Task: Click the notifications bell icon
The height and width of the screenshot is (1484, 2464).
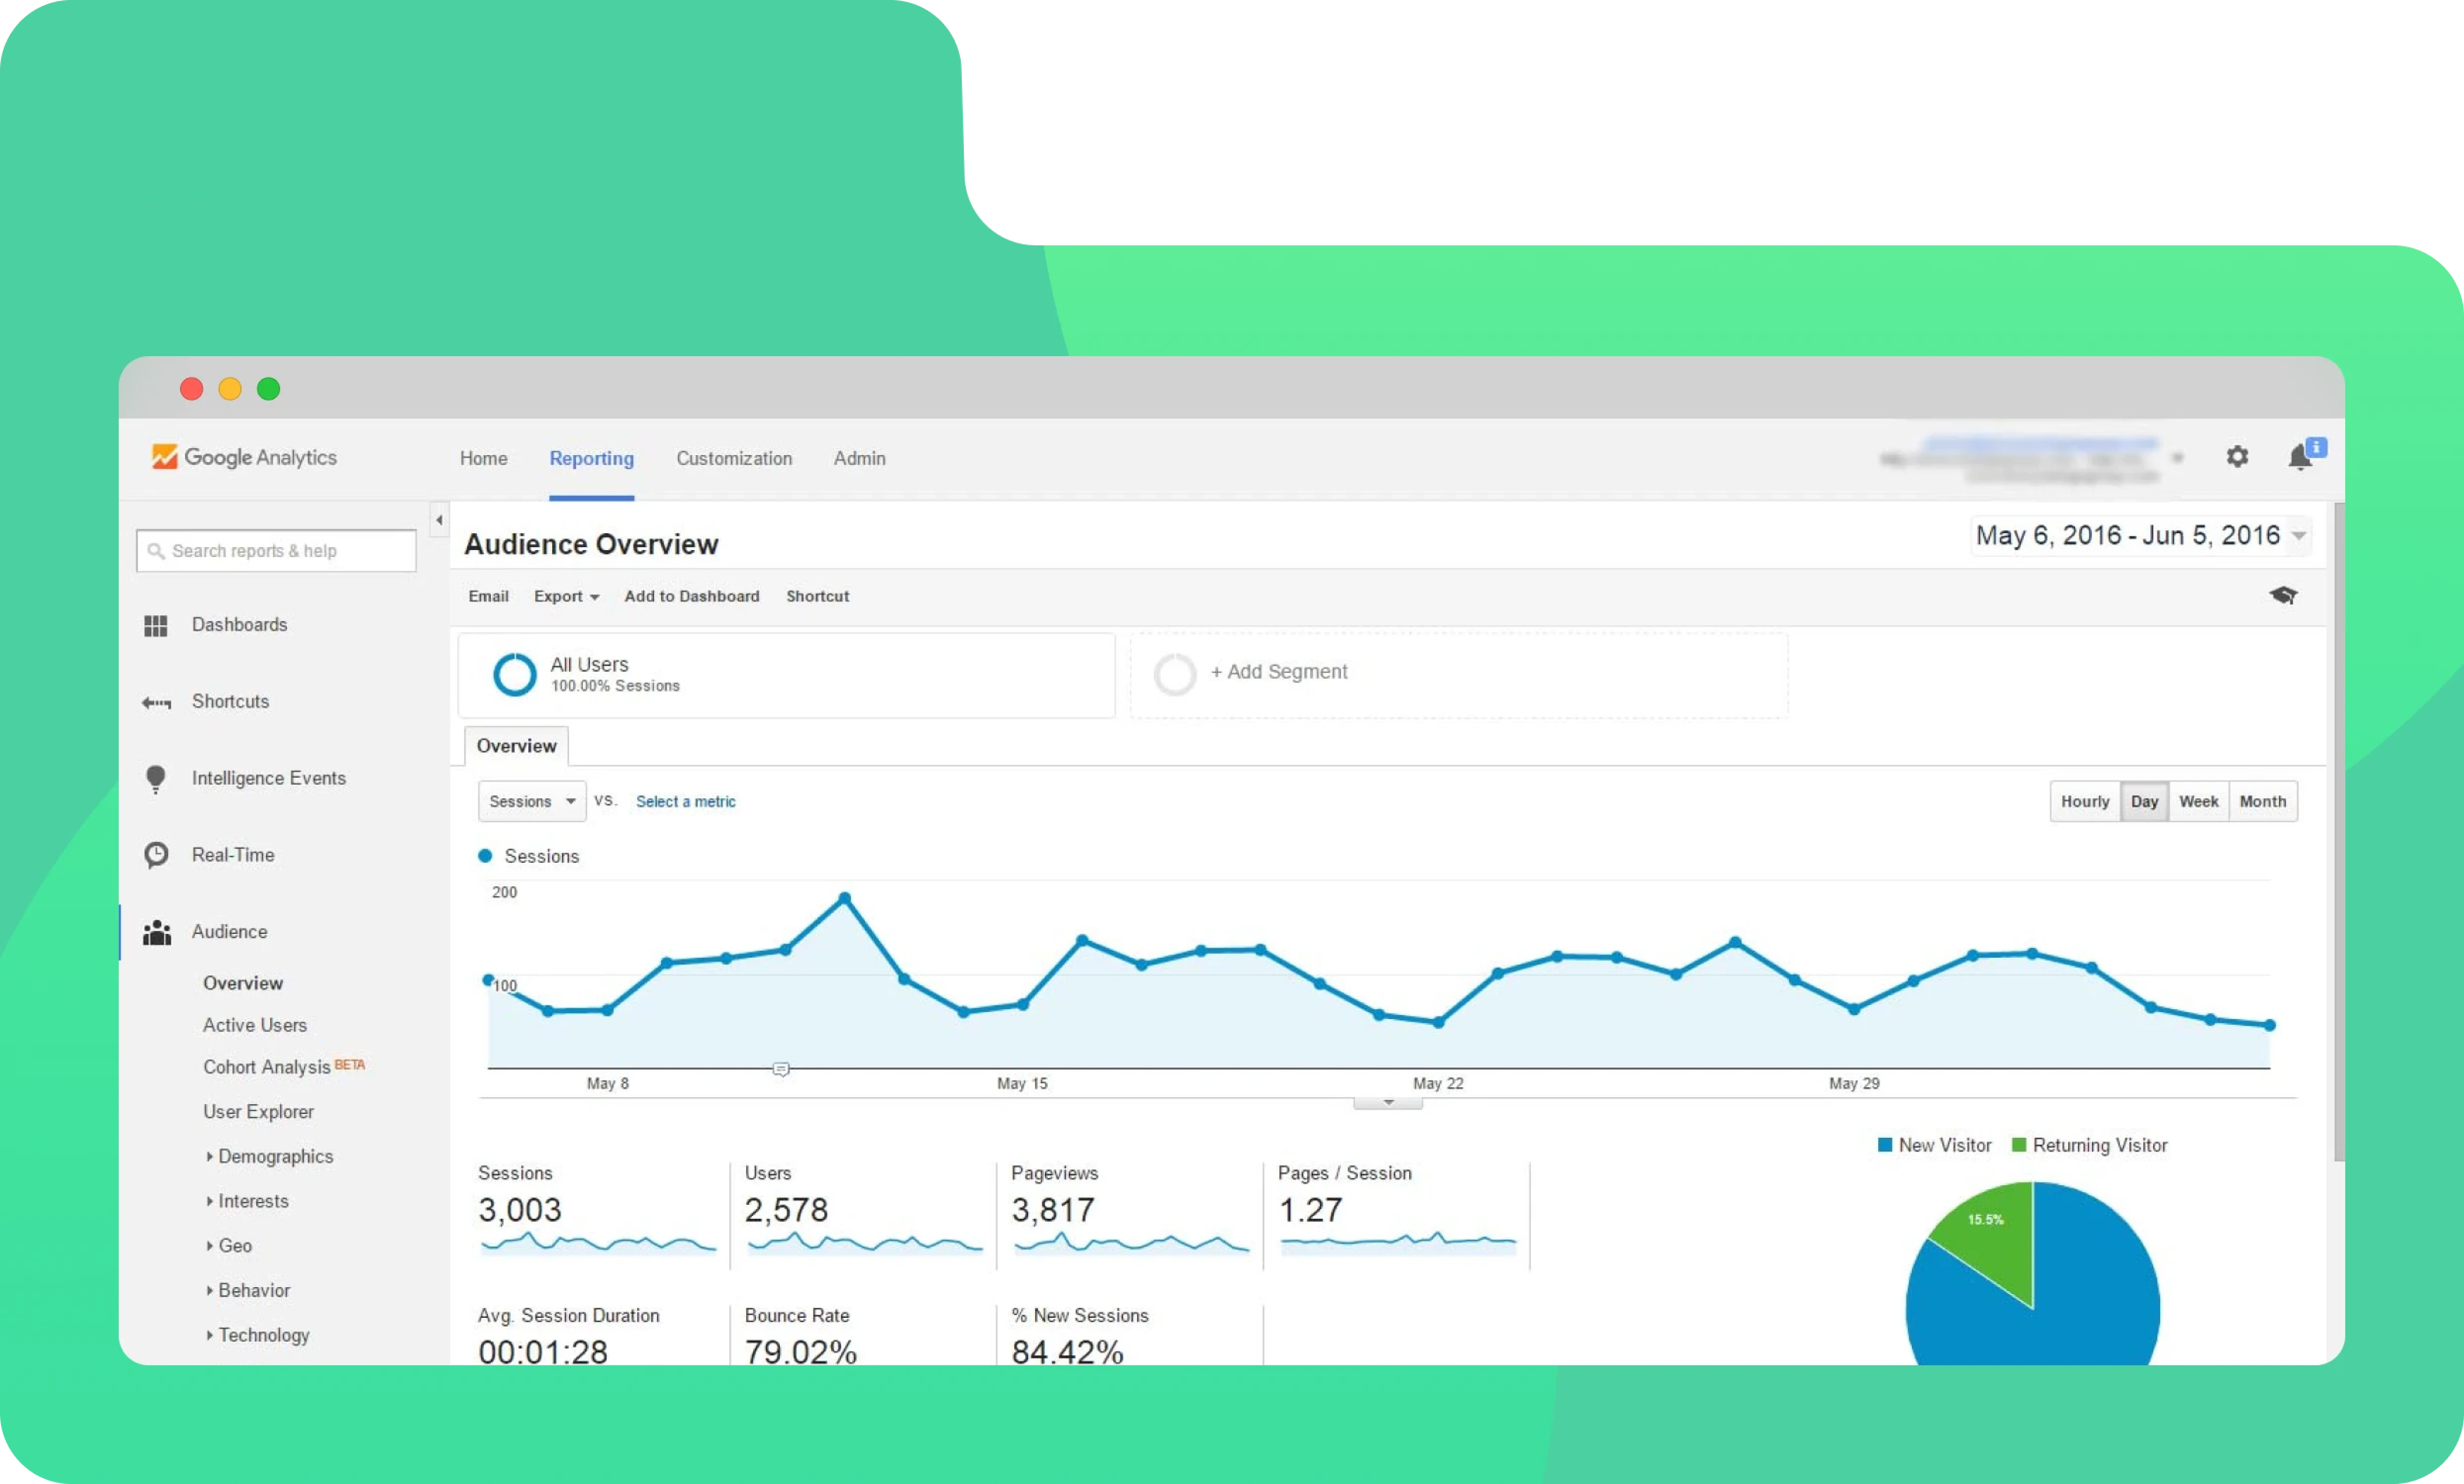Action: 2300,458
